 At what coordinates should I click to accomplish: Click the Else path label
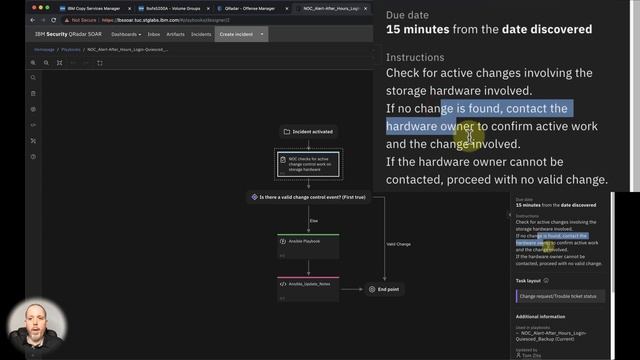click(313, 221)
